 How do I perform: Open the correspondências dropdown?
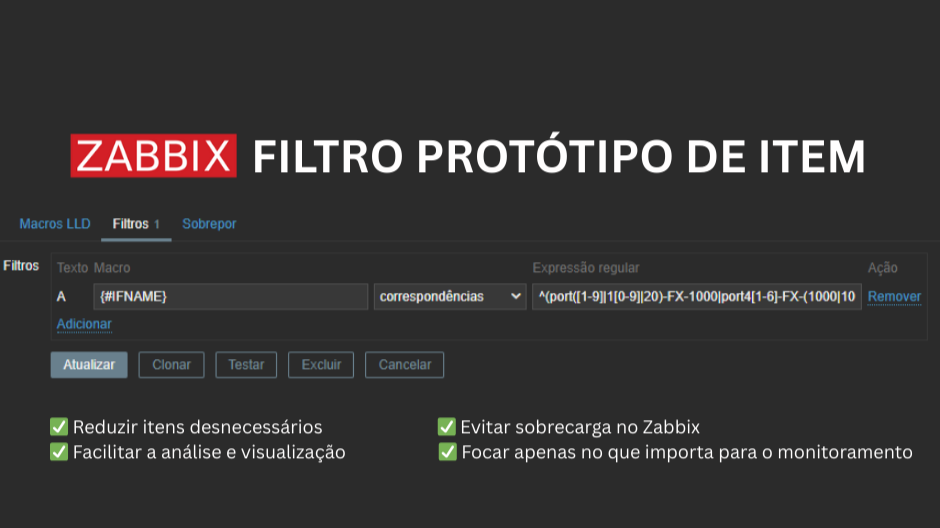coord(450,297)
